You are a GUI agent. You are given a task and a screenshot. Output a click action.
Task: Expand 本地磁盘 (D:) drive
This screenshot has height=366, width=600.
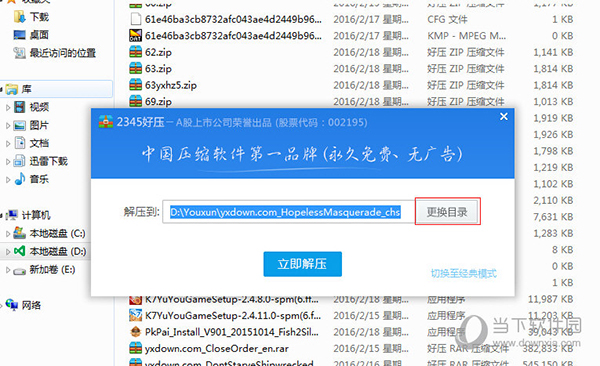coord(8,252)
